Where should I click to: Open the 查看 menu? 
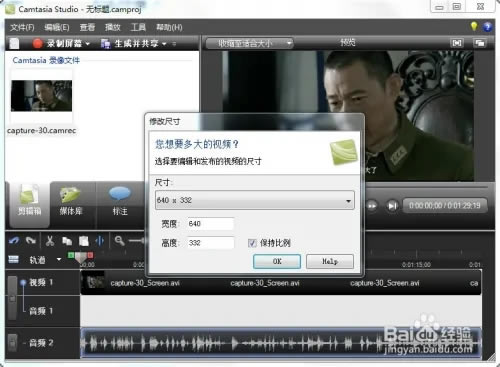point(87,27)
